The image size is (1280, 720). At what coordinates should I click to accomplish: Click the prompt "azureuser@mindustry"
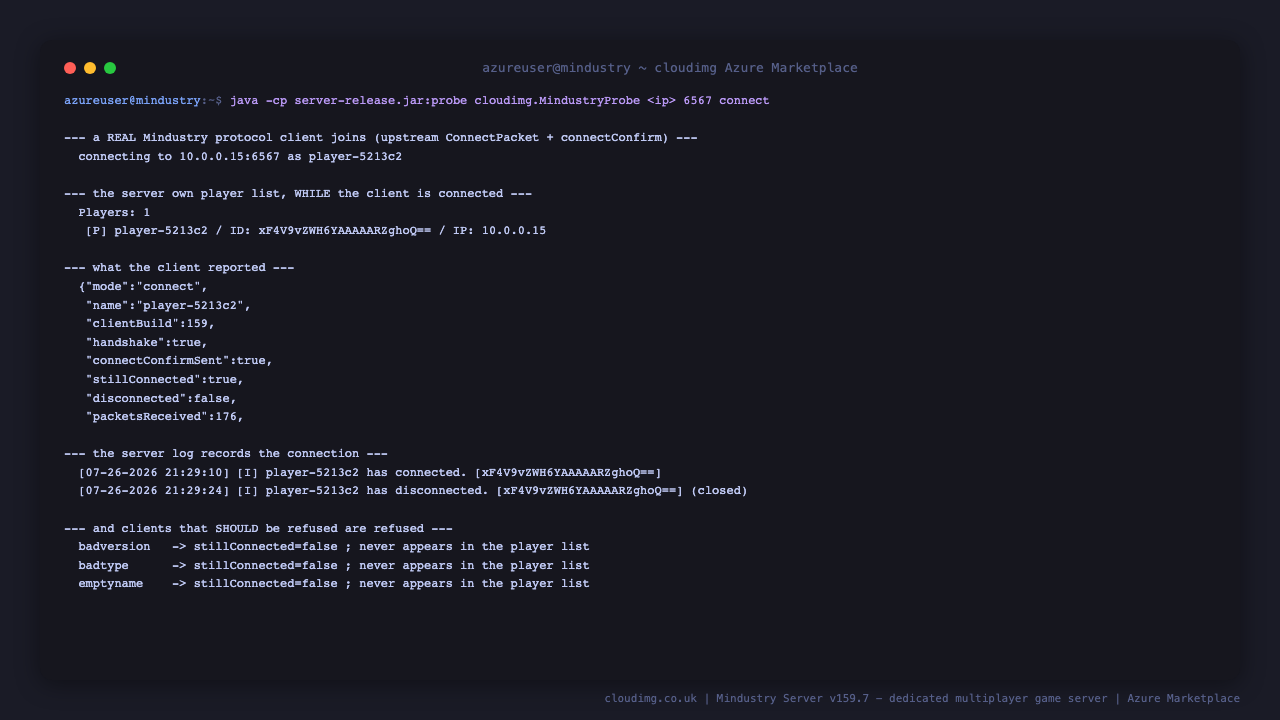(x=133, y=101)
